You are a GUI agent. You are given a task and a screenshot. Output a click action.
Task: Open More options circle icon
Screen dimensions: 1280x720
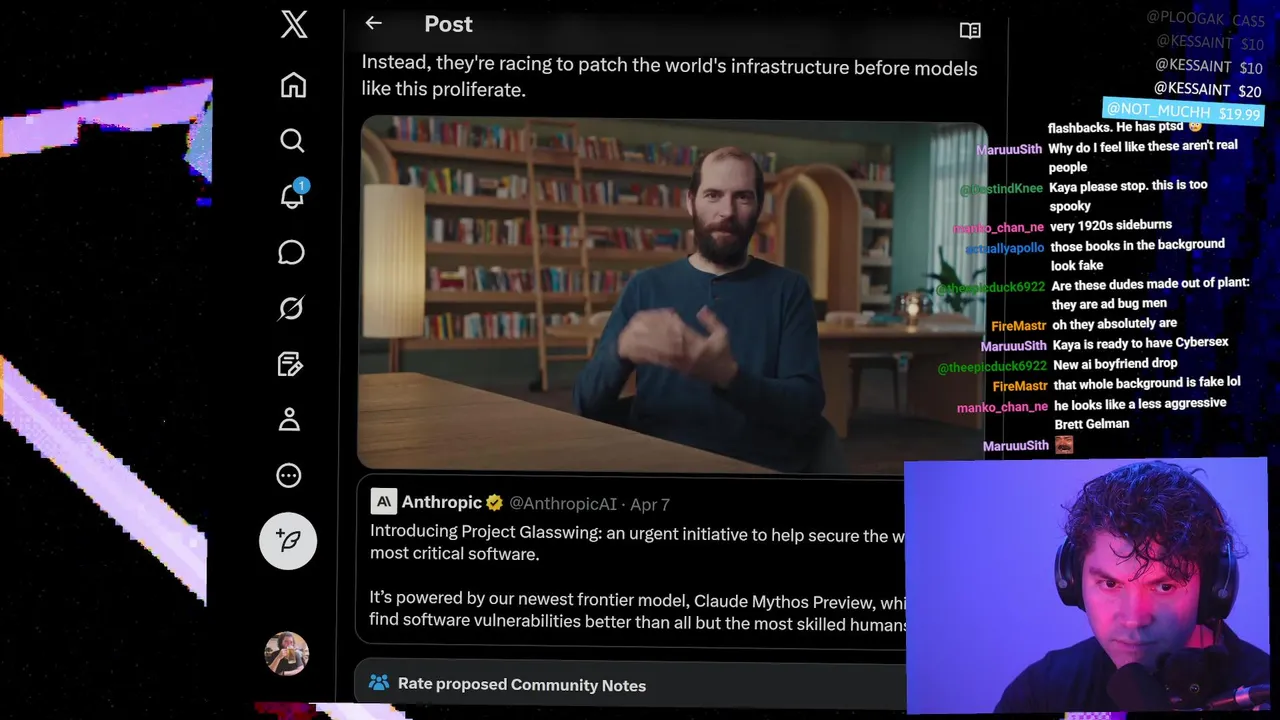289,476
